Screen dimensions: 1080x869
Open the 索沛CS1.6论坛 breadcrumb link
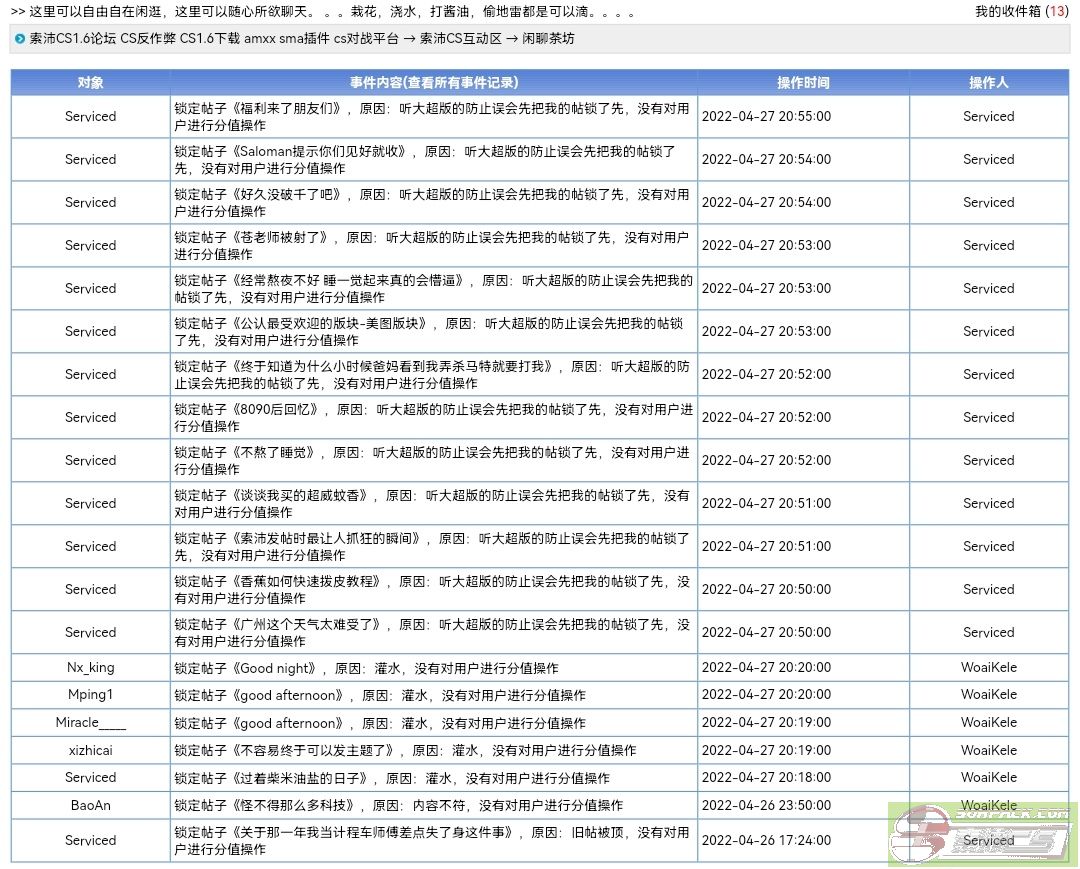click(73, 39)
